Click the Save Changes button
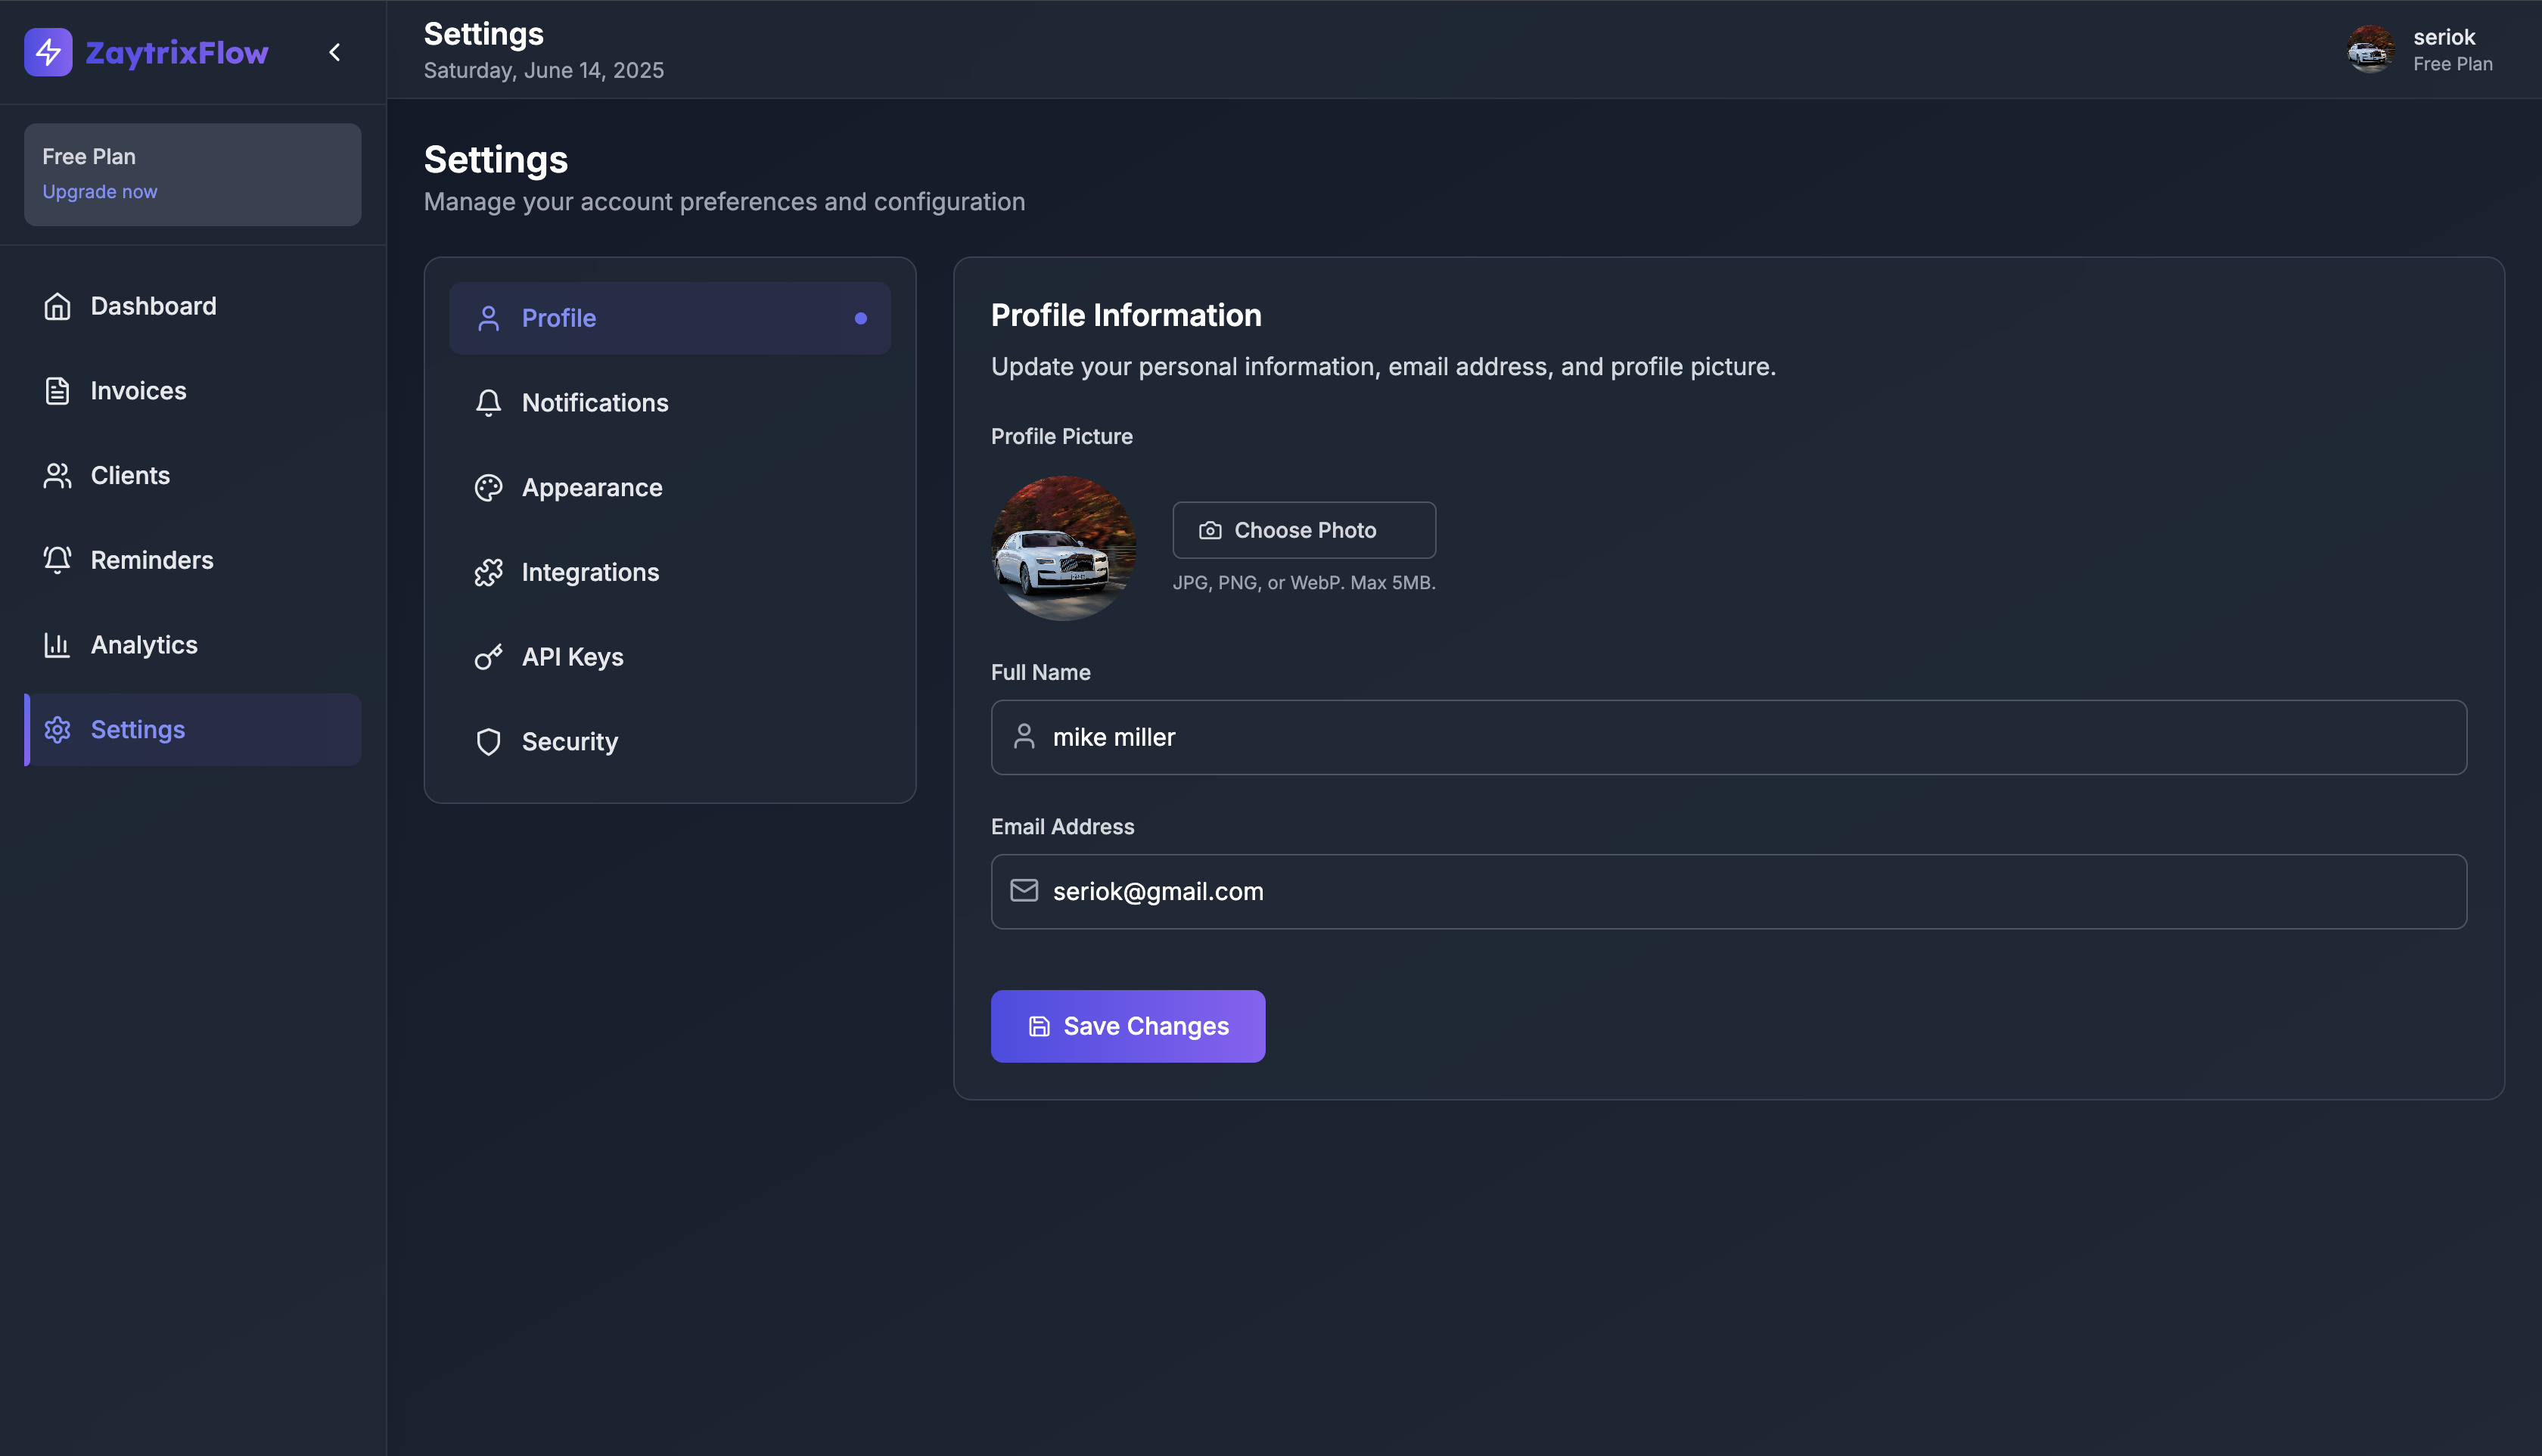2542x1456 pixels. (x=1127, y=1026)
